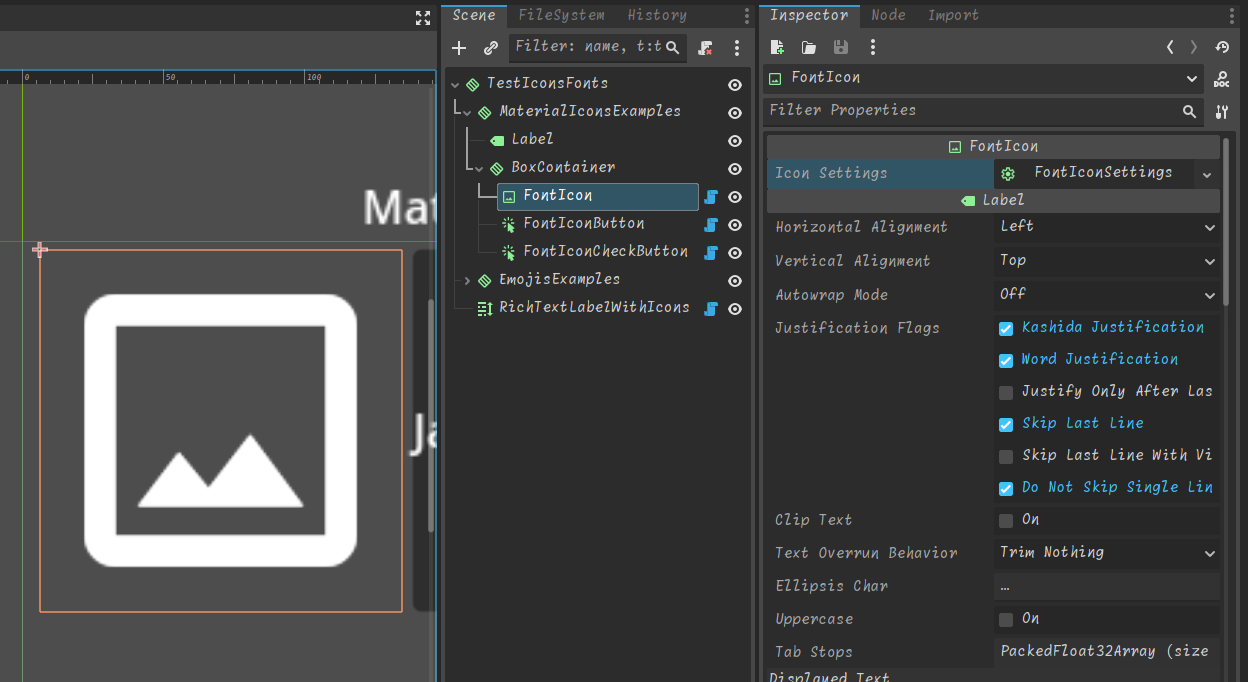Go to next object in Inspector history
This screenshot has width=1248, height=682.
1194,47
